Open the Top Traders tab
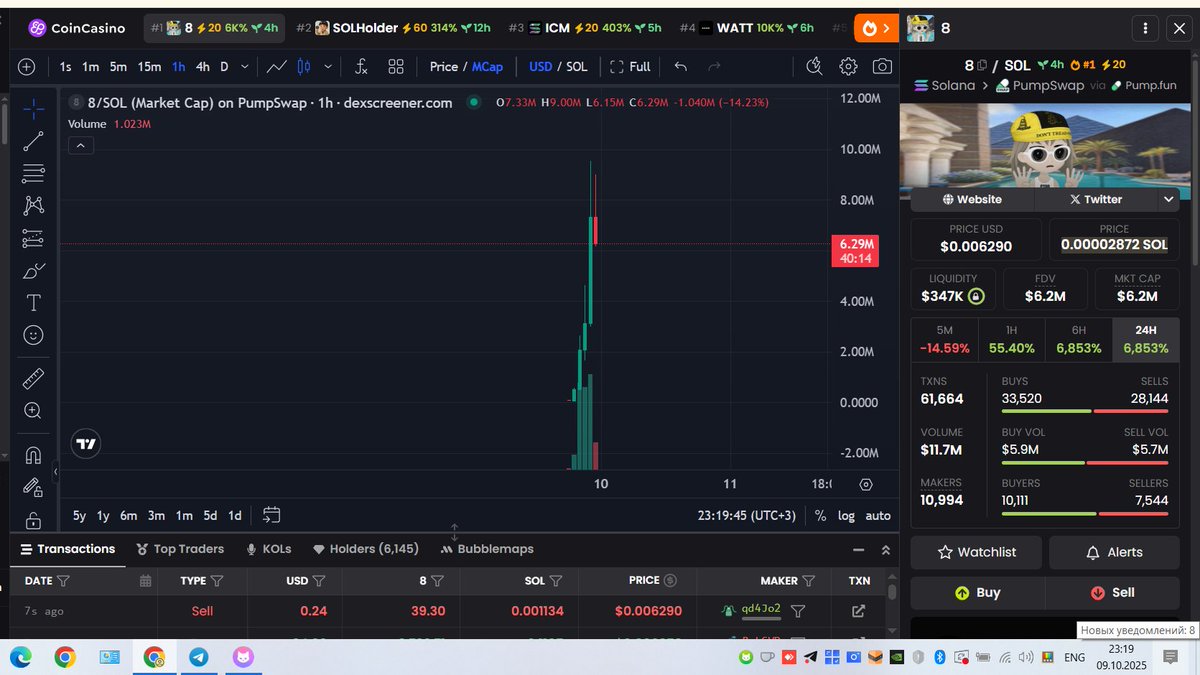This screenshot has width=1200, height=675. point(180,549)
